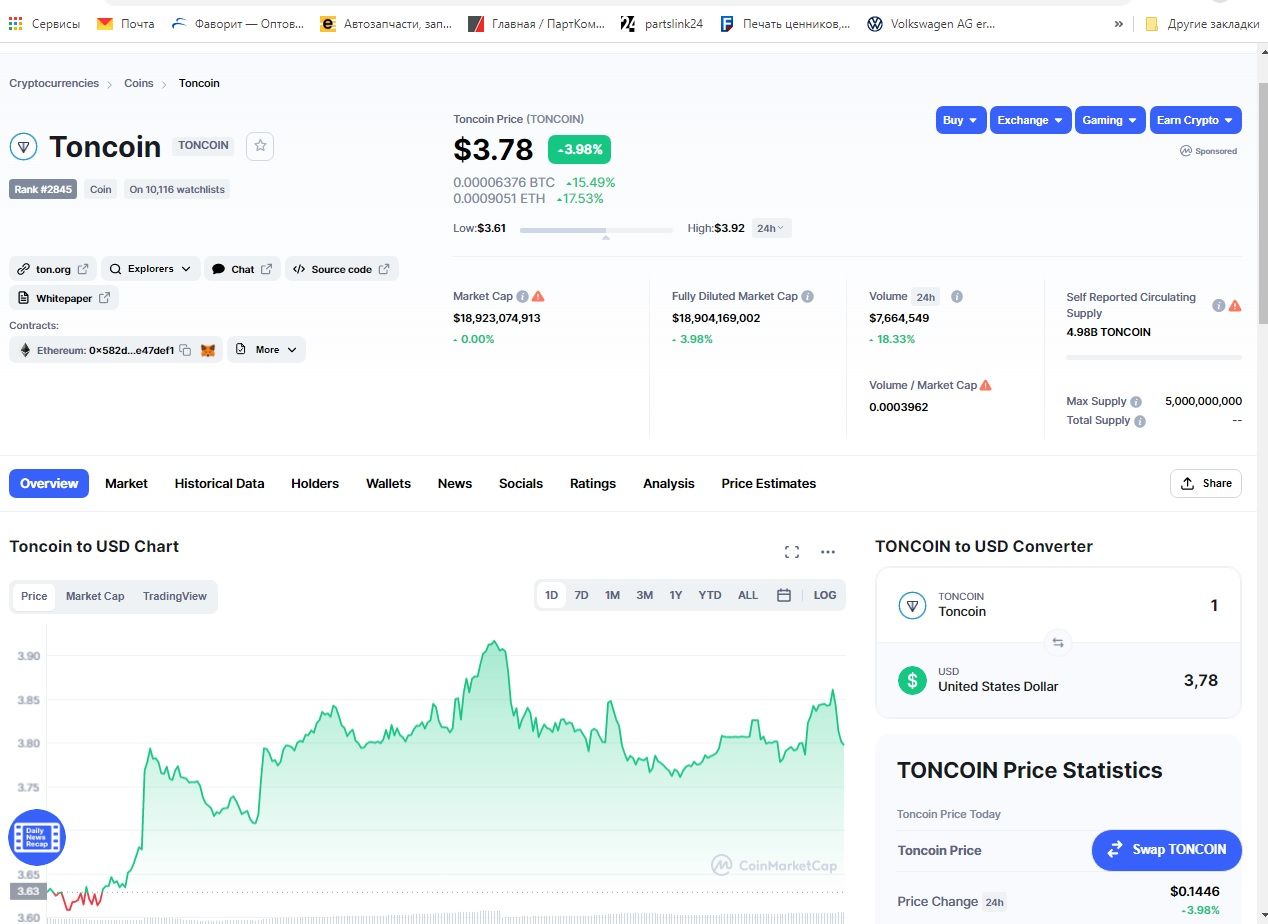1268x924 pixels.
Task: Open chart calendar date picker icon
Action: [784, 595]
